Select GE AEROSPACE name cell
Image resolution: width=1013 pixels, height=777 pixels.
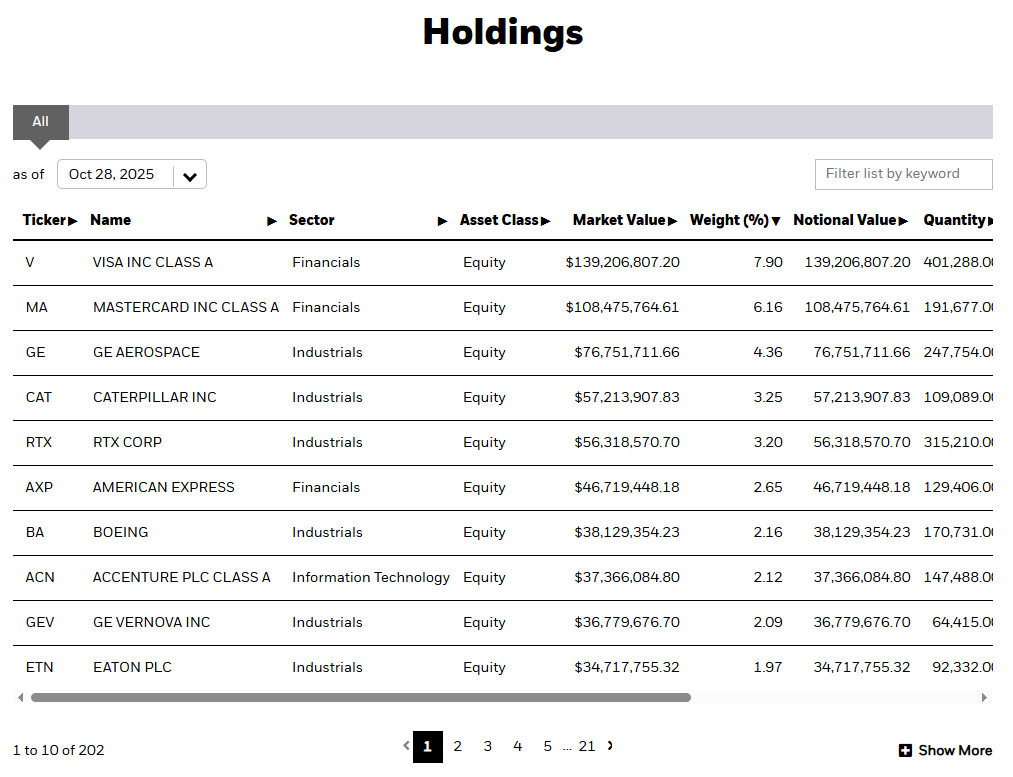(x=146, y=353)
